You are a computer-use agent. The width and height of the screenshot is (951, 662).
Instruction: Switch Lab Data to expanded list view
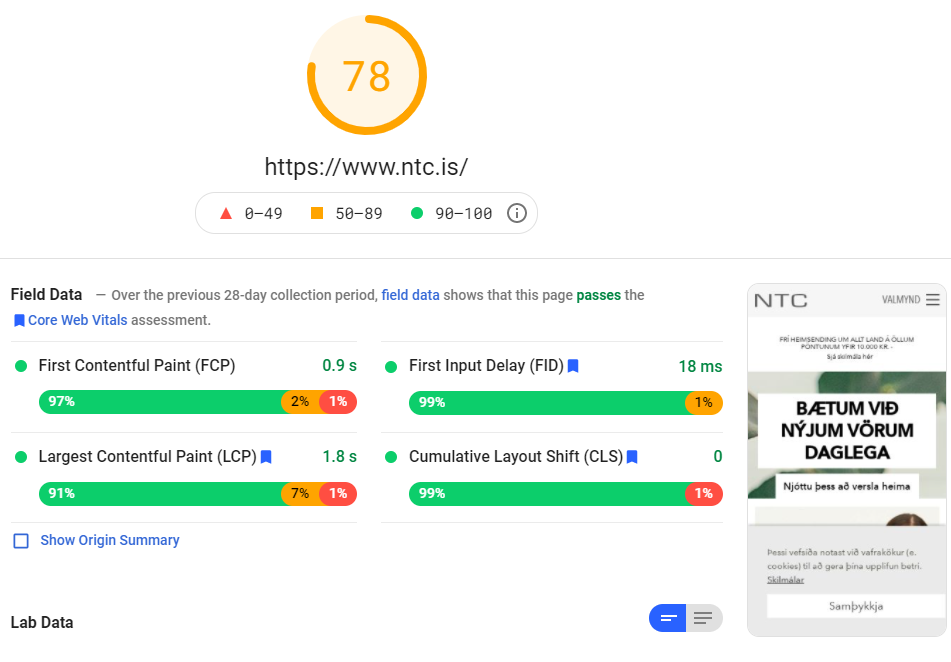click(x=704, y=618)
